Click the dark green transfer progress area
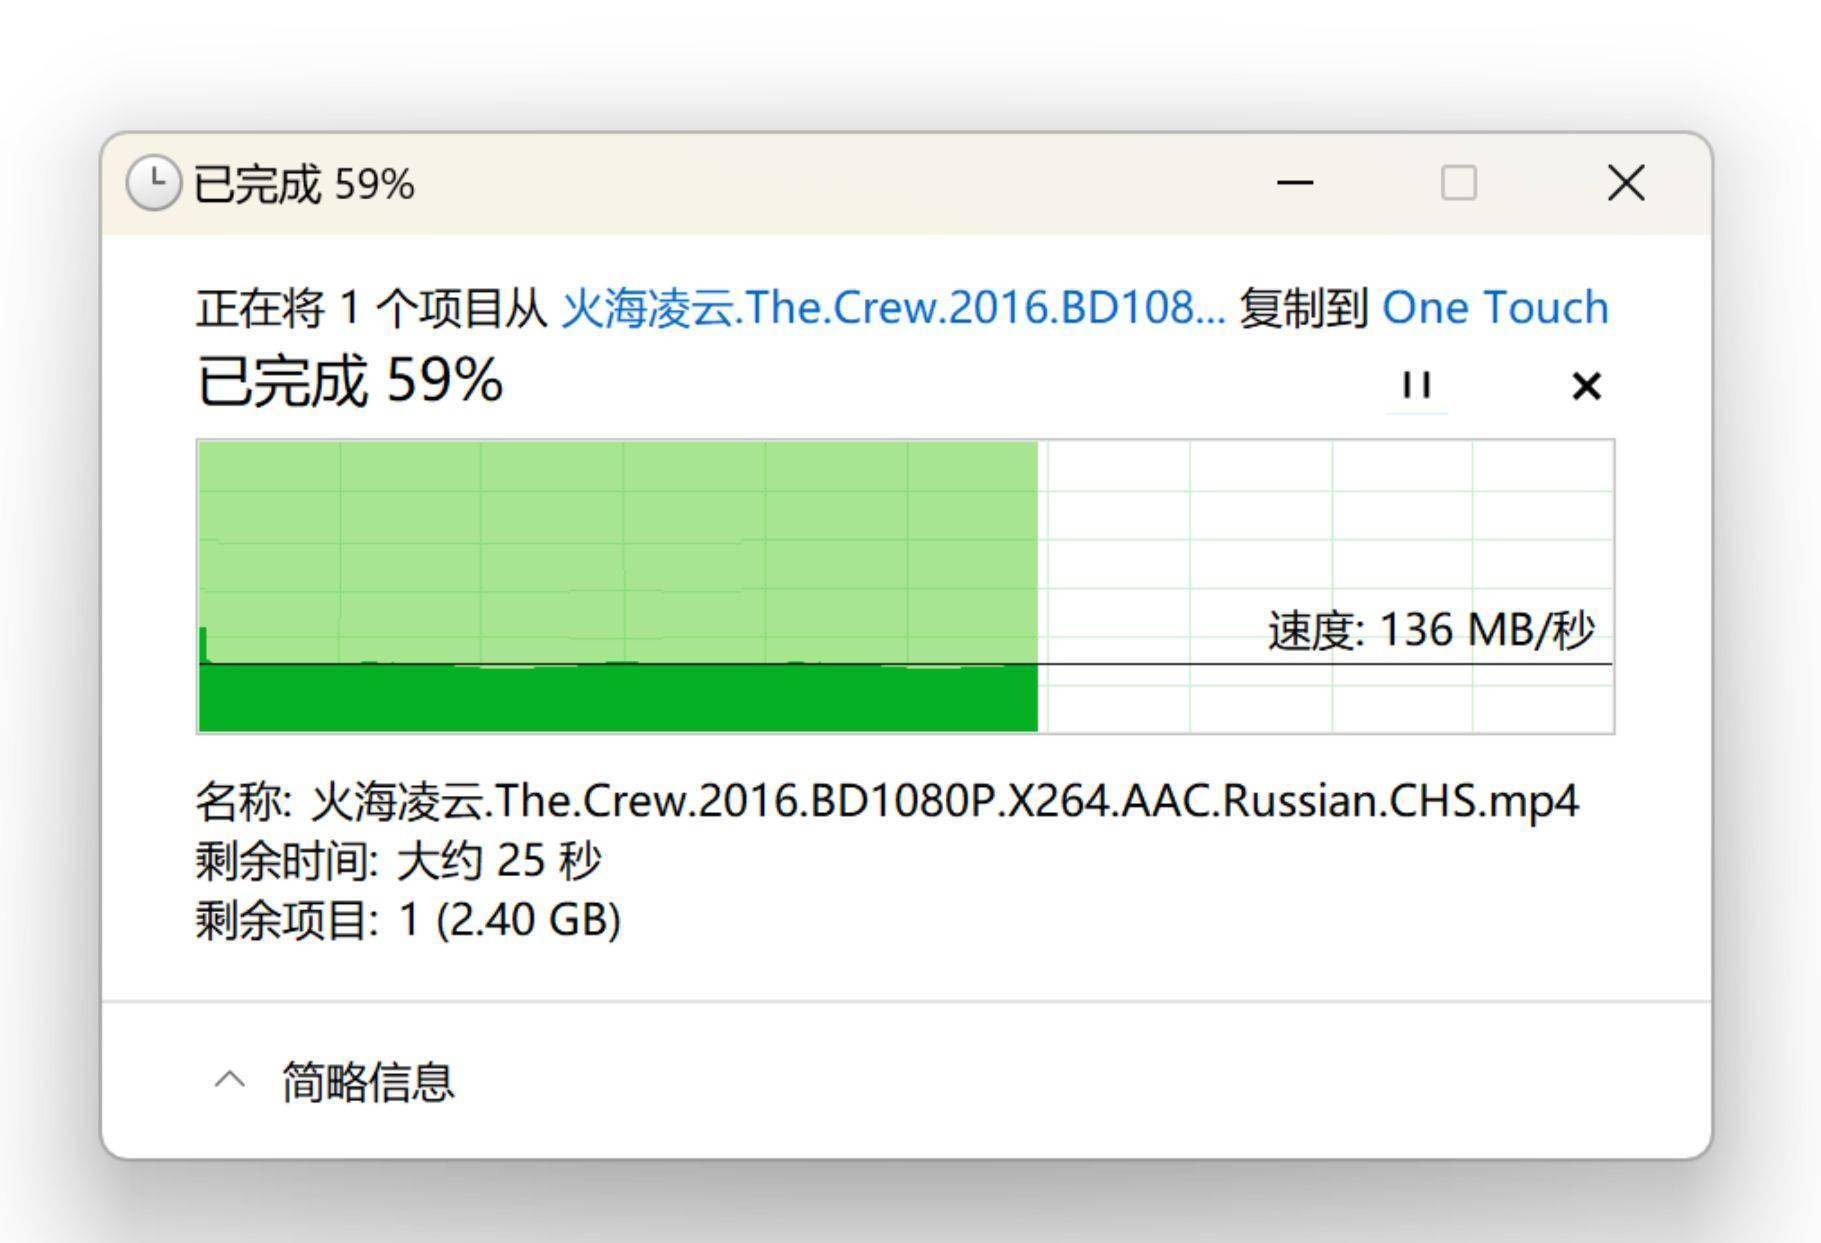 (x=618, y=698)
